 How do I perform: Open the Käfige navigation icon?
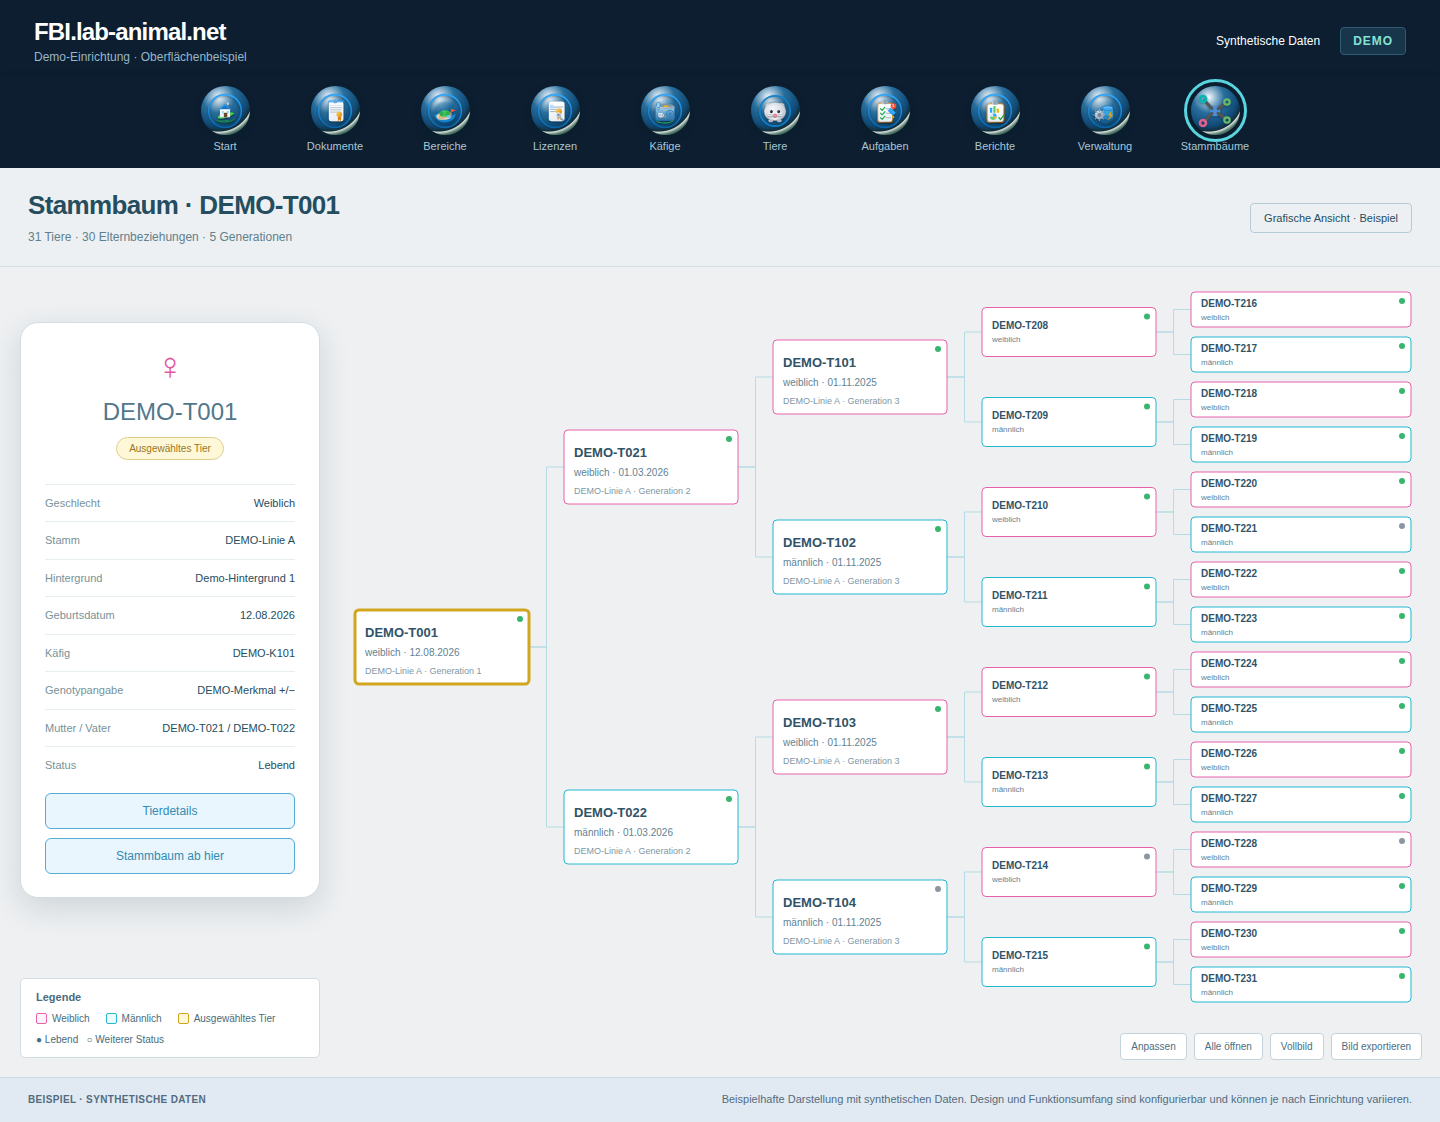(665, 111)
